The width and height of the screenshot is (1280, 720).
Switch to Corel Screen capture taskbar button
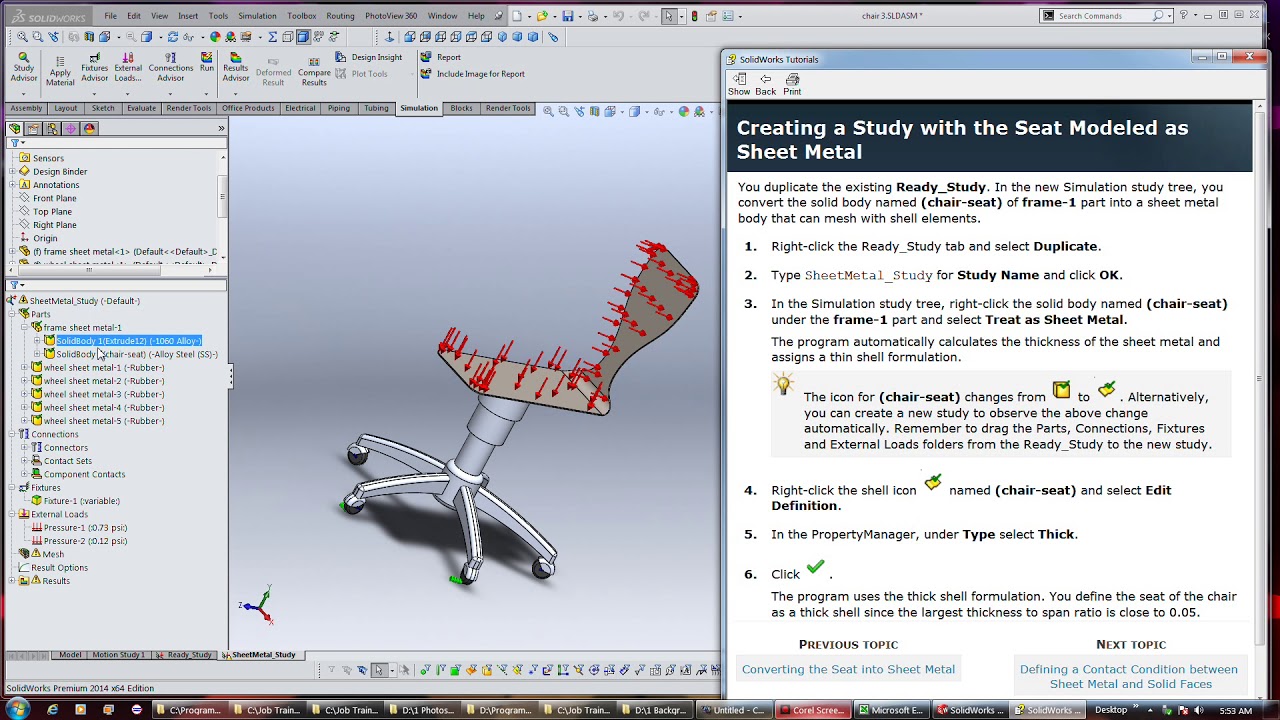pyautogui.click(x=813, y=710)
